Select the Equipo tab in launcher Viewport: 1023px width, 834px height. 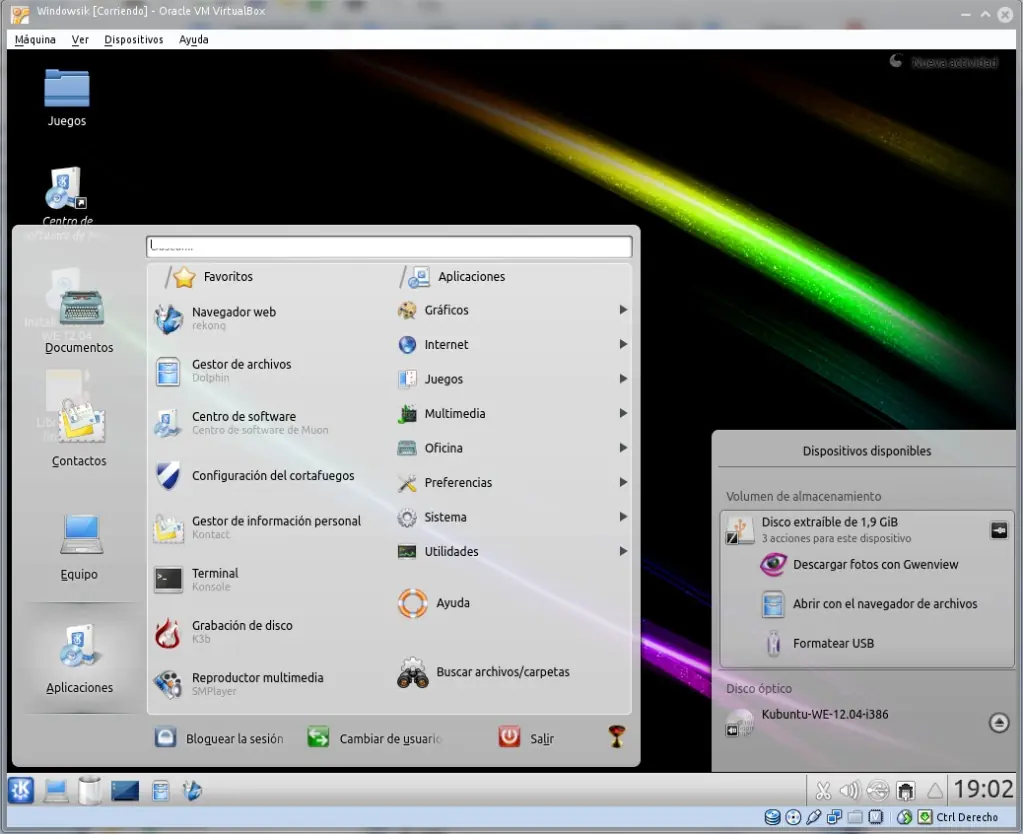coord(79,547)
